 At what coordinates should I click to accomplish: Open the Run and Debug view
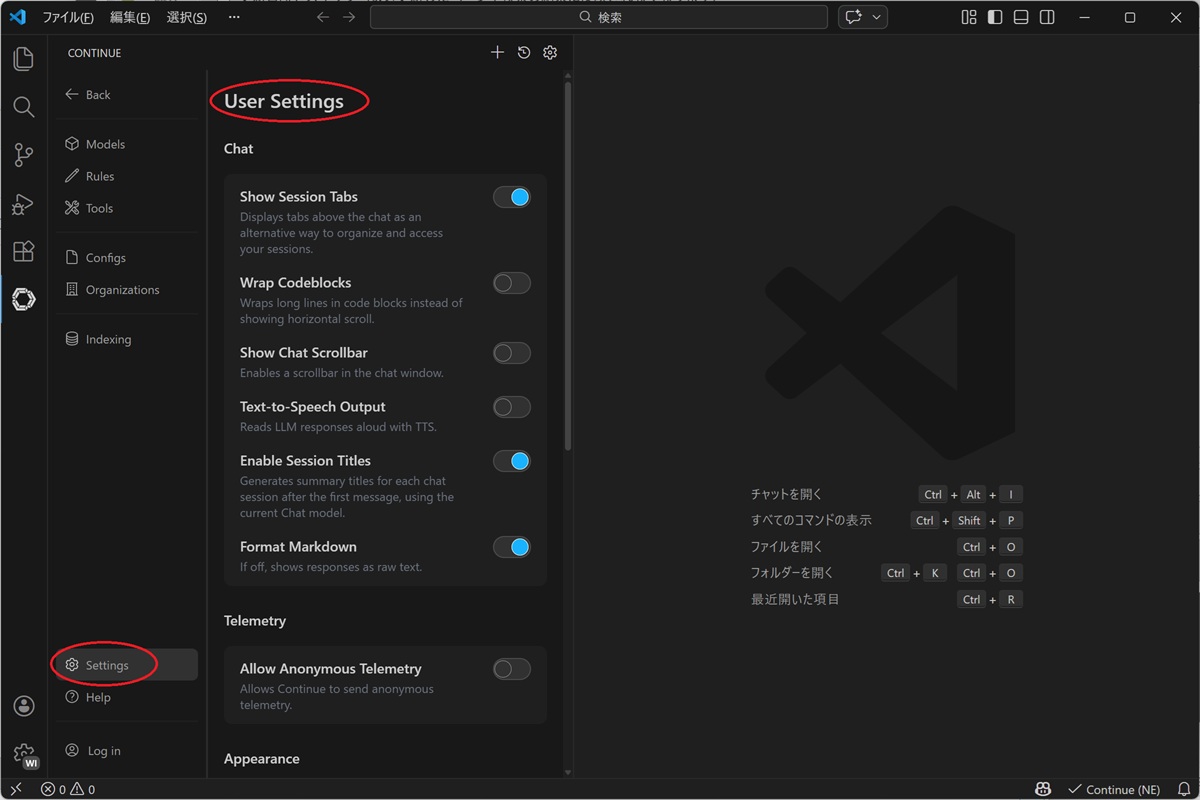coord(23,204)
